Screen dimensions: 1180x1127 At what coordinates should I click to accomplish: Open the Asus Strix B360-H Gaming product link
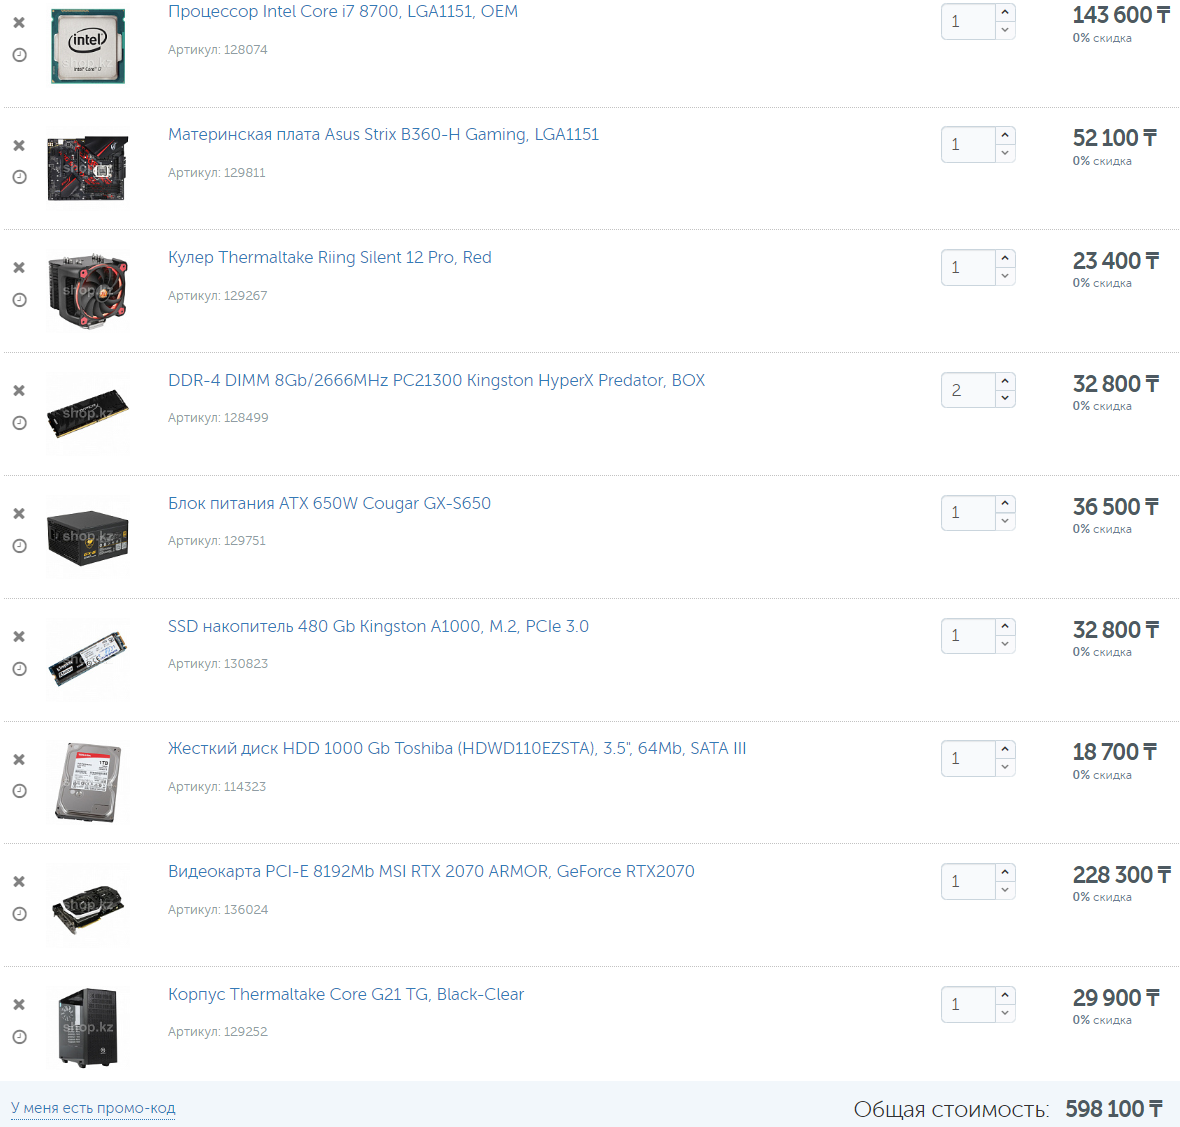pyautogui.click(x=383, y=135)
